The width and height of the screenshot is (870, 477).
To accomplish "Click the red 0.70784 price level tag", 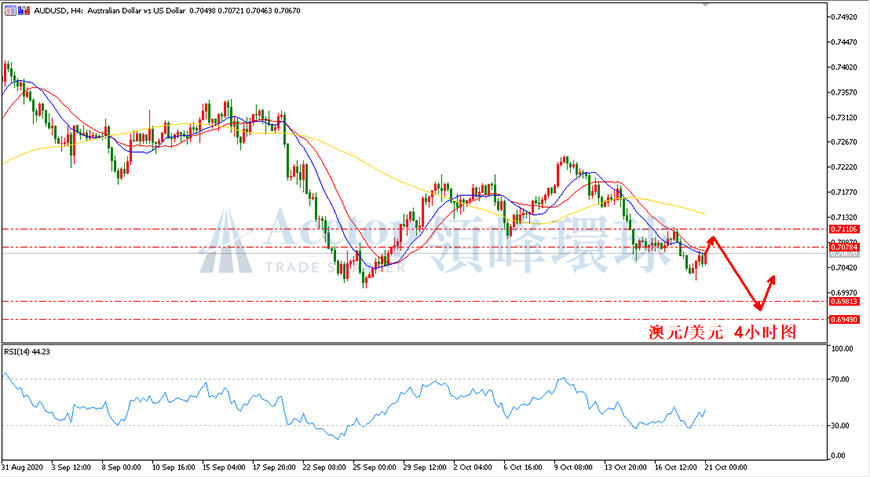I will (844, 247).
